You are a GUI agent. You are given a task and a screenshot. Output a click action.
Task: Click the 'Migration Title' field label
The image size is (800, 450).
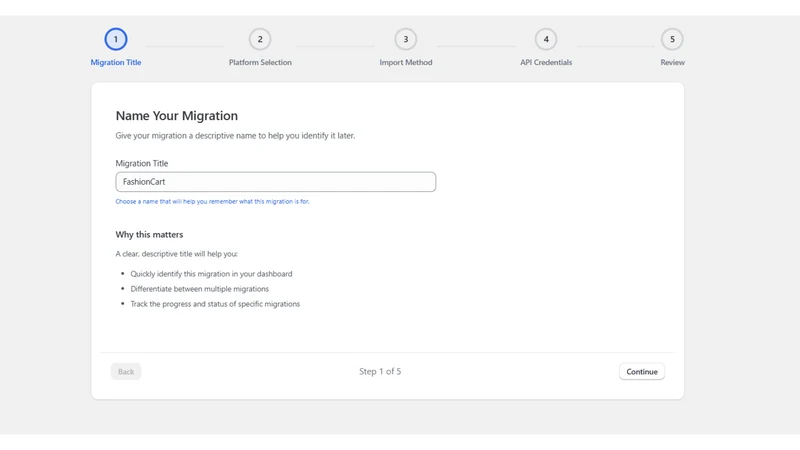[x=142, y=163]
